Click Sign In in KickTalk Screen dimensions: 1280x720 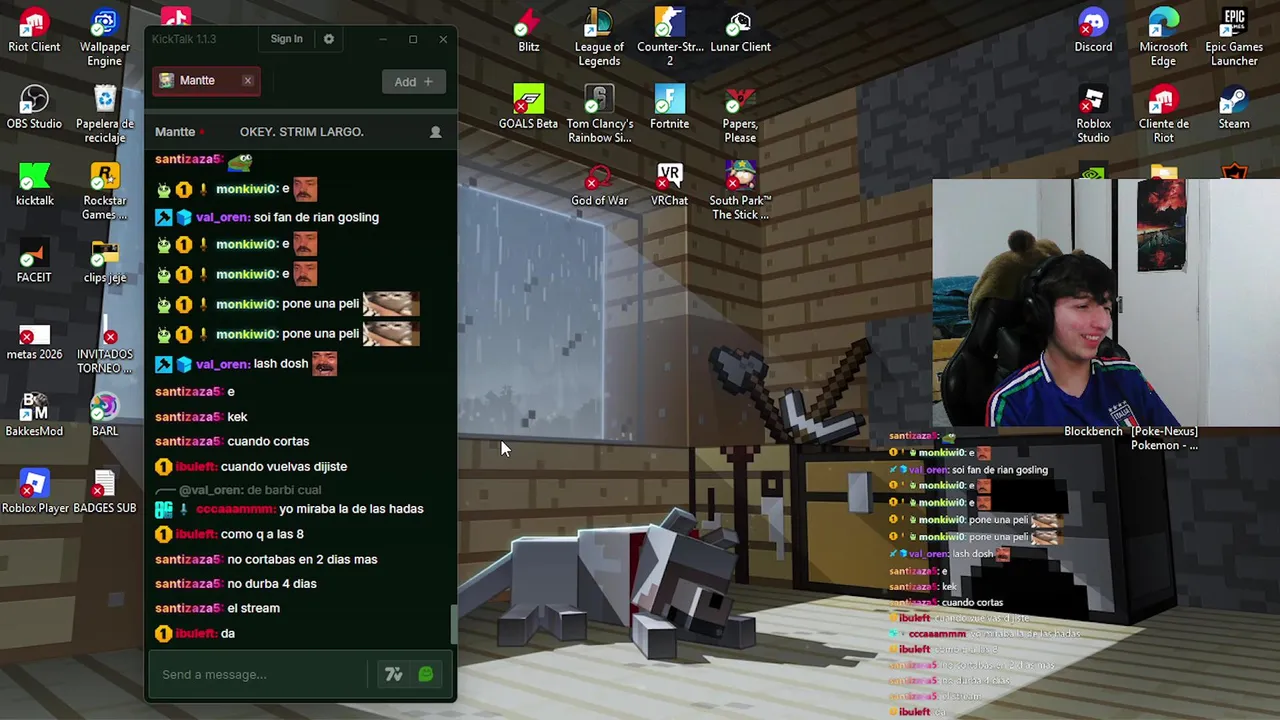tap(286, 39)
